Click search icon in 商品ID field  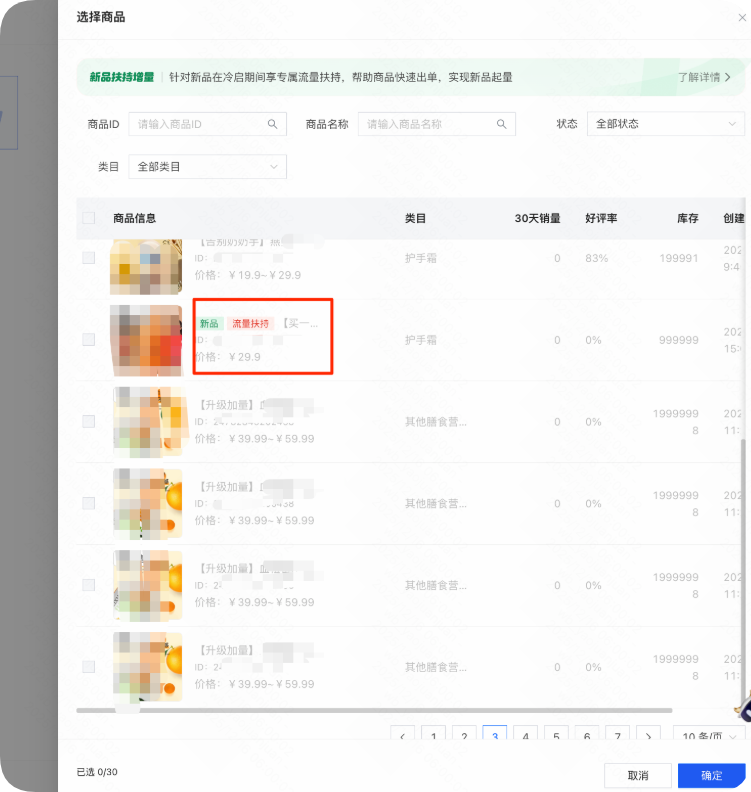(272, 124)
